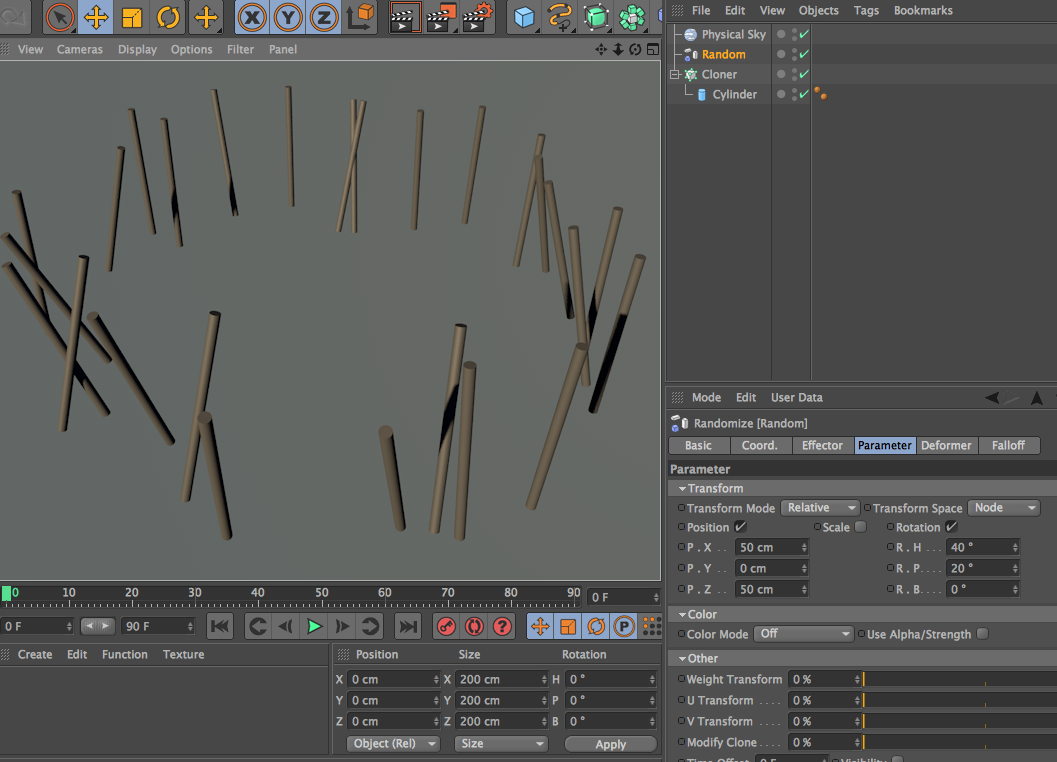Toggle the X axis lock
The image size is (1057, 762).
point(251,17)
